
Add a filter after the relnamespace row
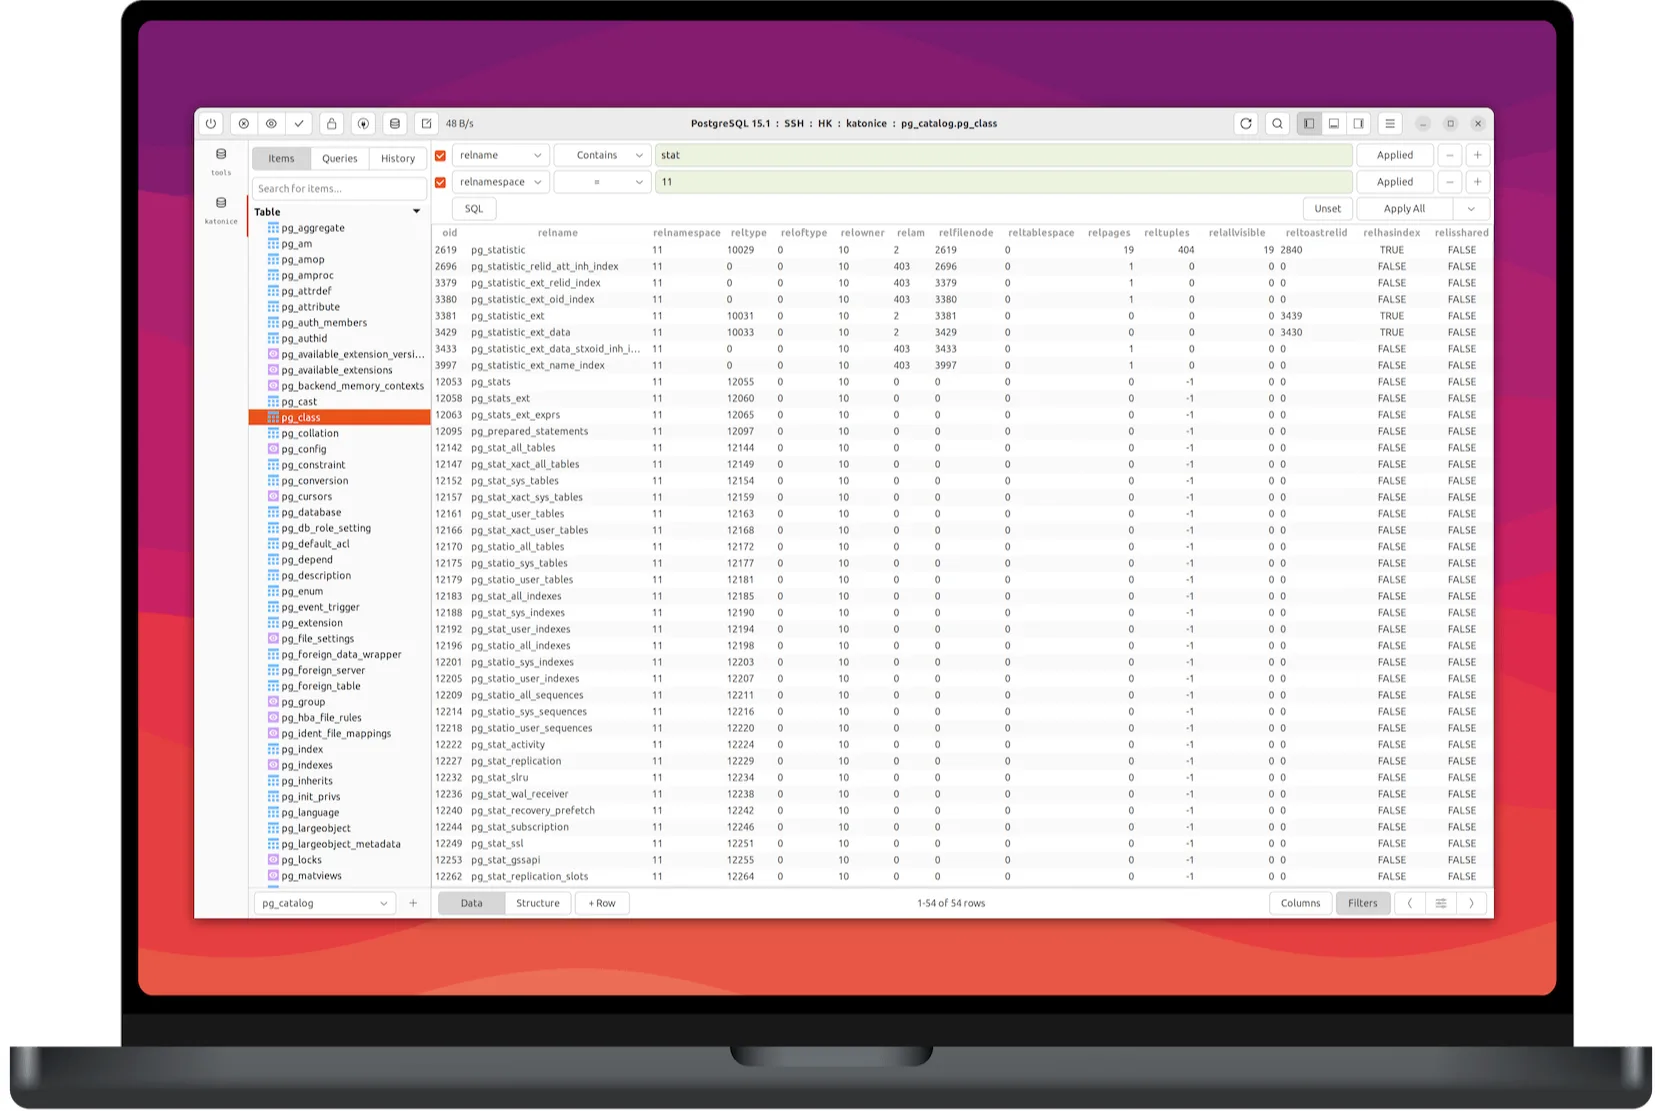coord(1478,183)
